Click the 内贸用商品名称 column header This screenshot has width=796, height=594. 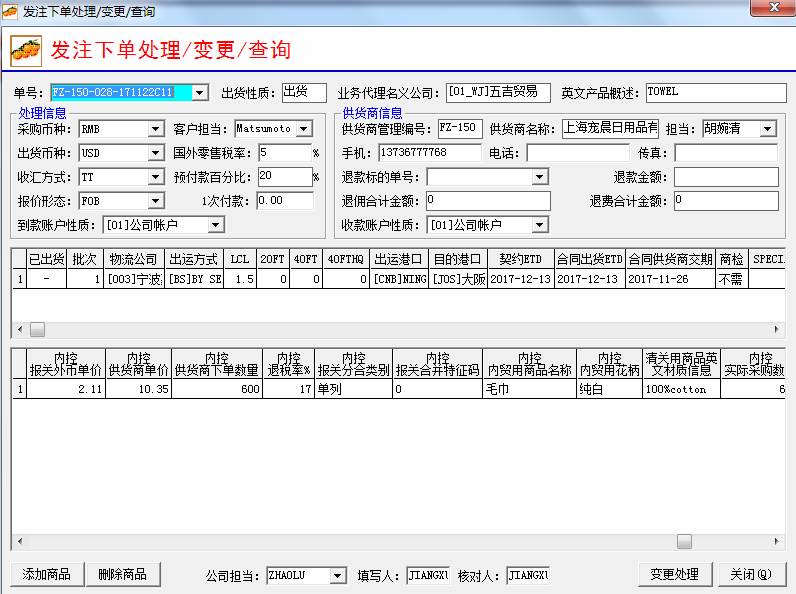(x=529, y=364)
